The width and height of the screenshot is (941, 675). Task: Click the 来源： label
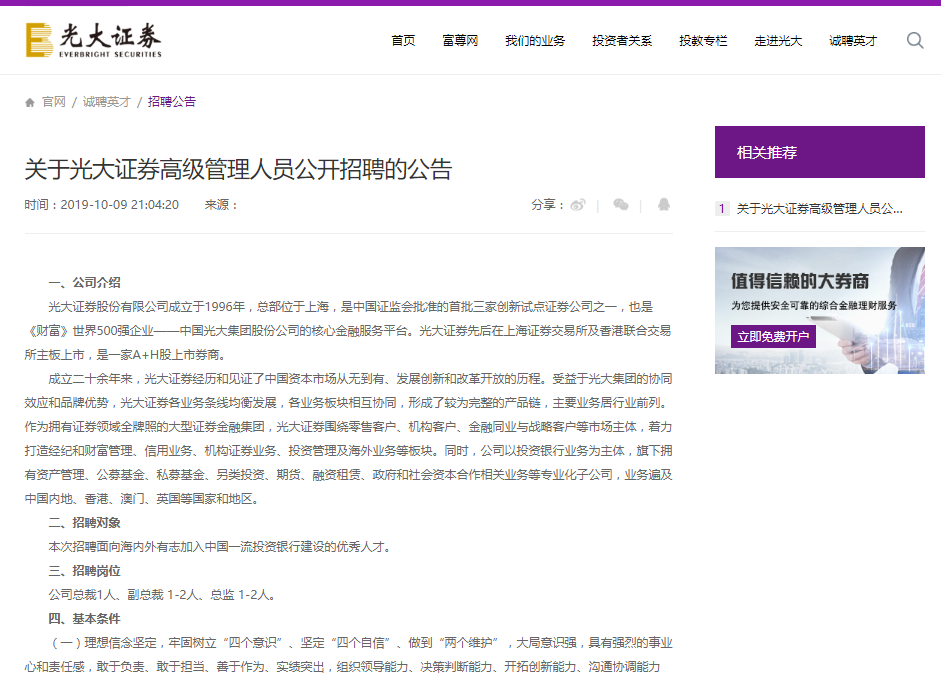coord(221,205)
